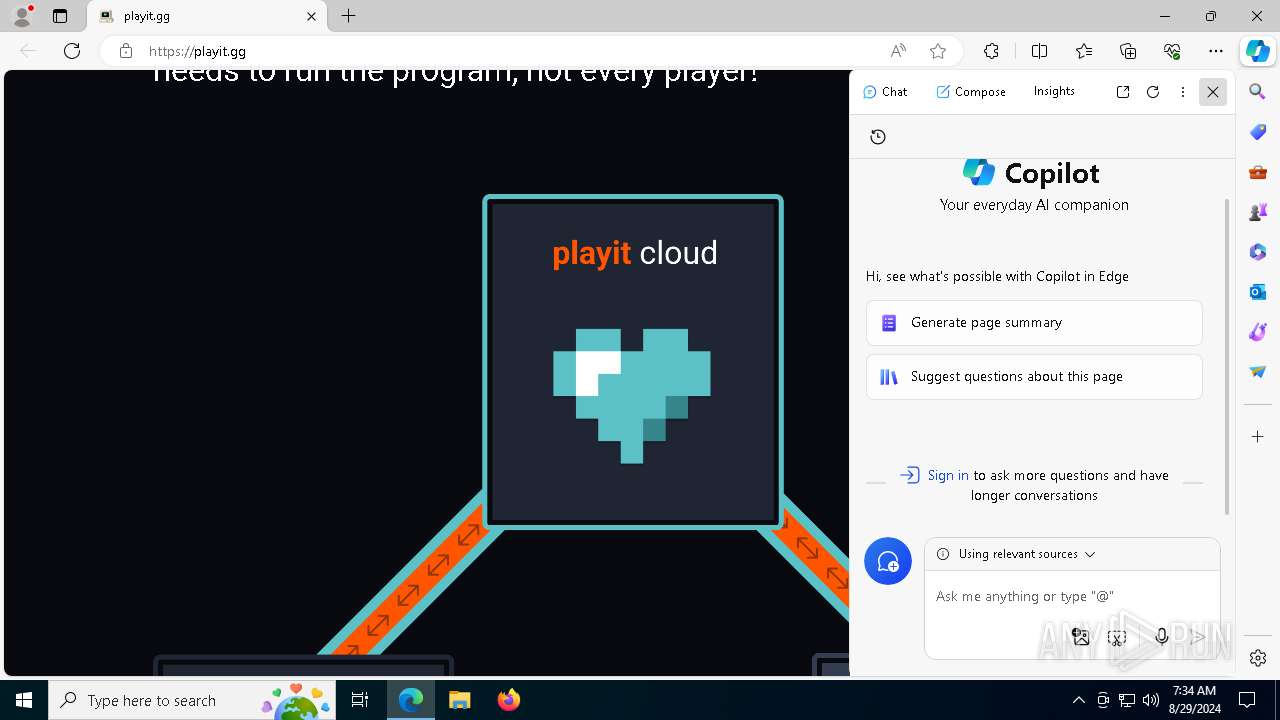Close the Copilot pane
Image resolution: width=1280 pixels, height=720 pixels.
(x=1212, y=92)
